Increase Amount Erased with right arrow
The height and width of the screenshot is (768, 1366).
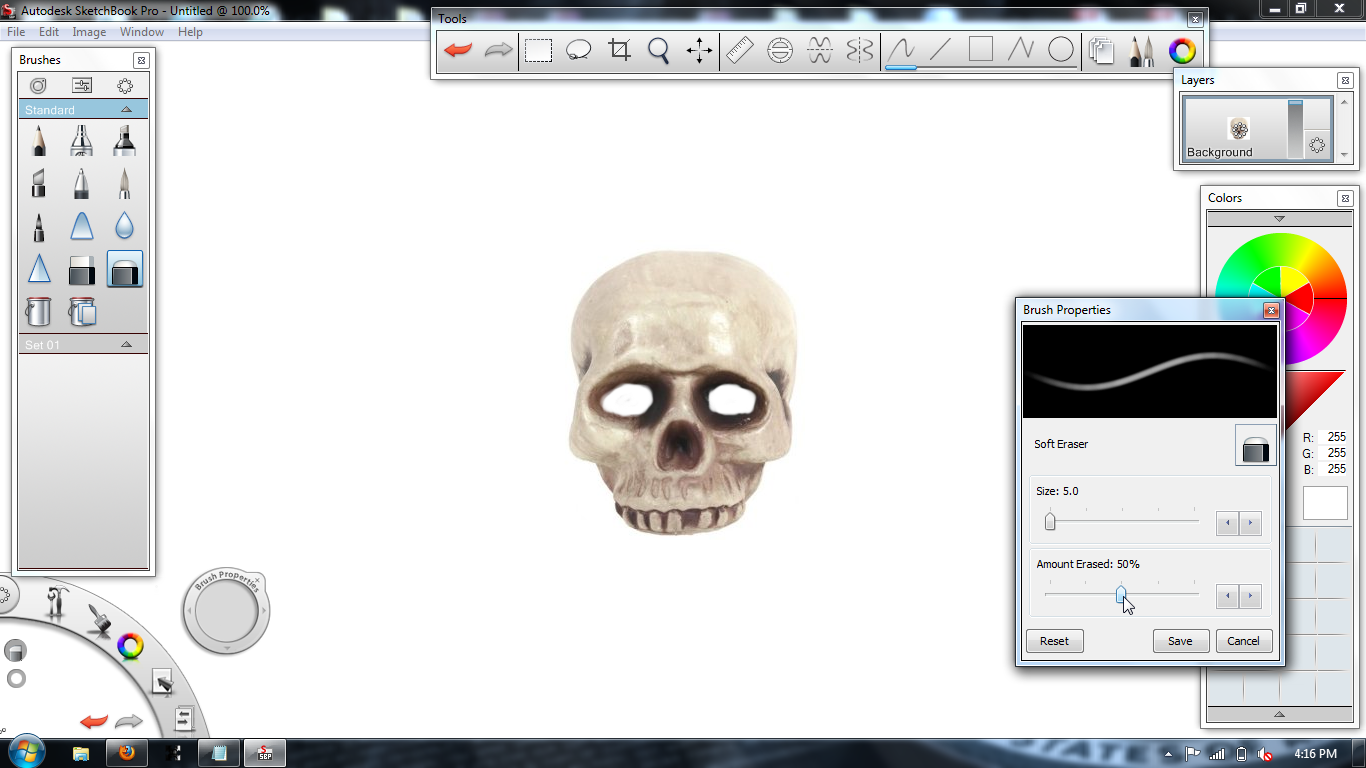click(x=1250, y=596)
